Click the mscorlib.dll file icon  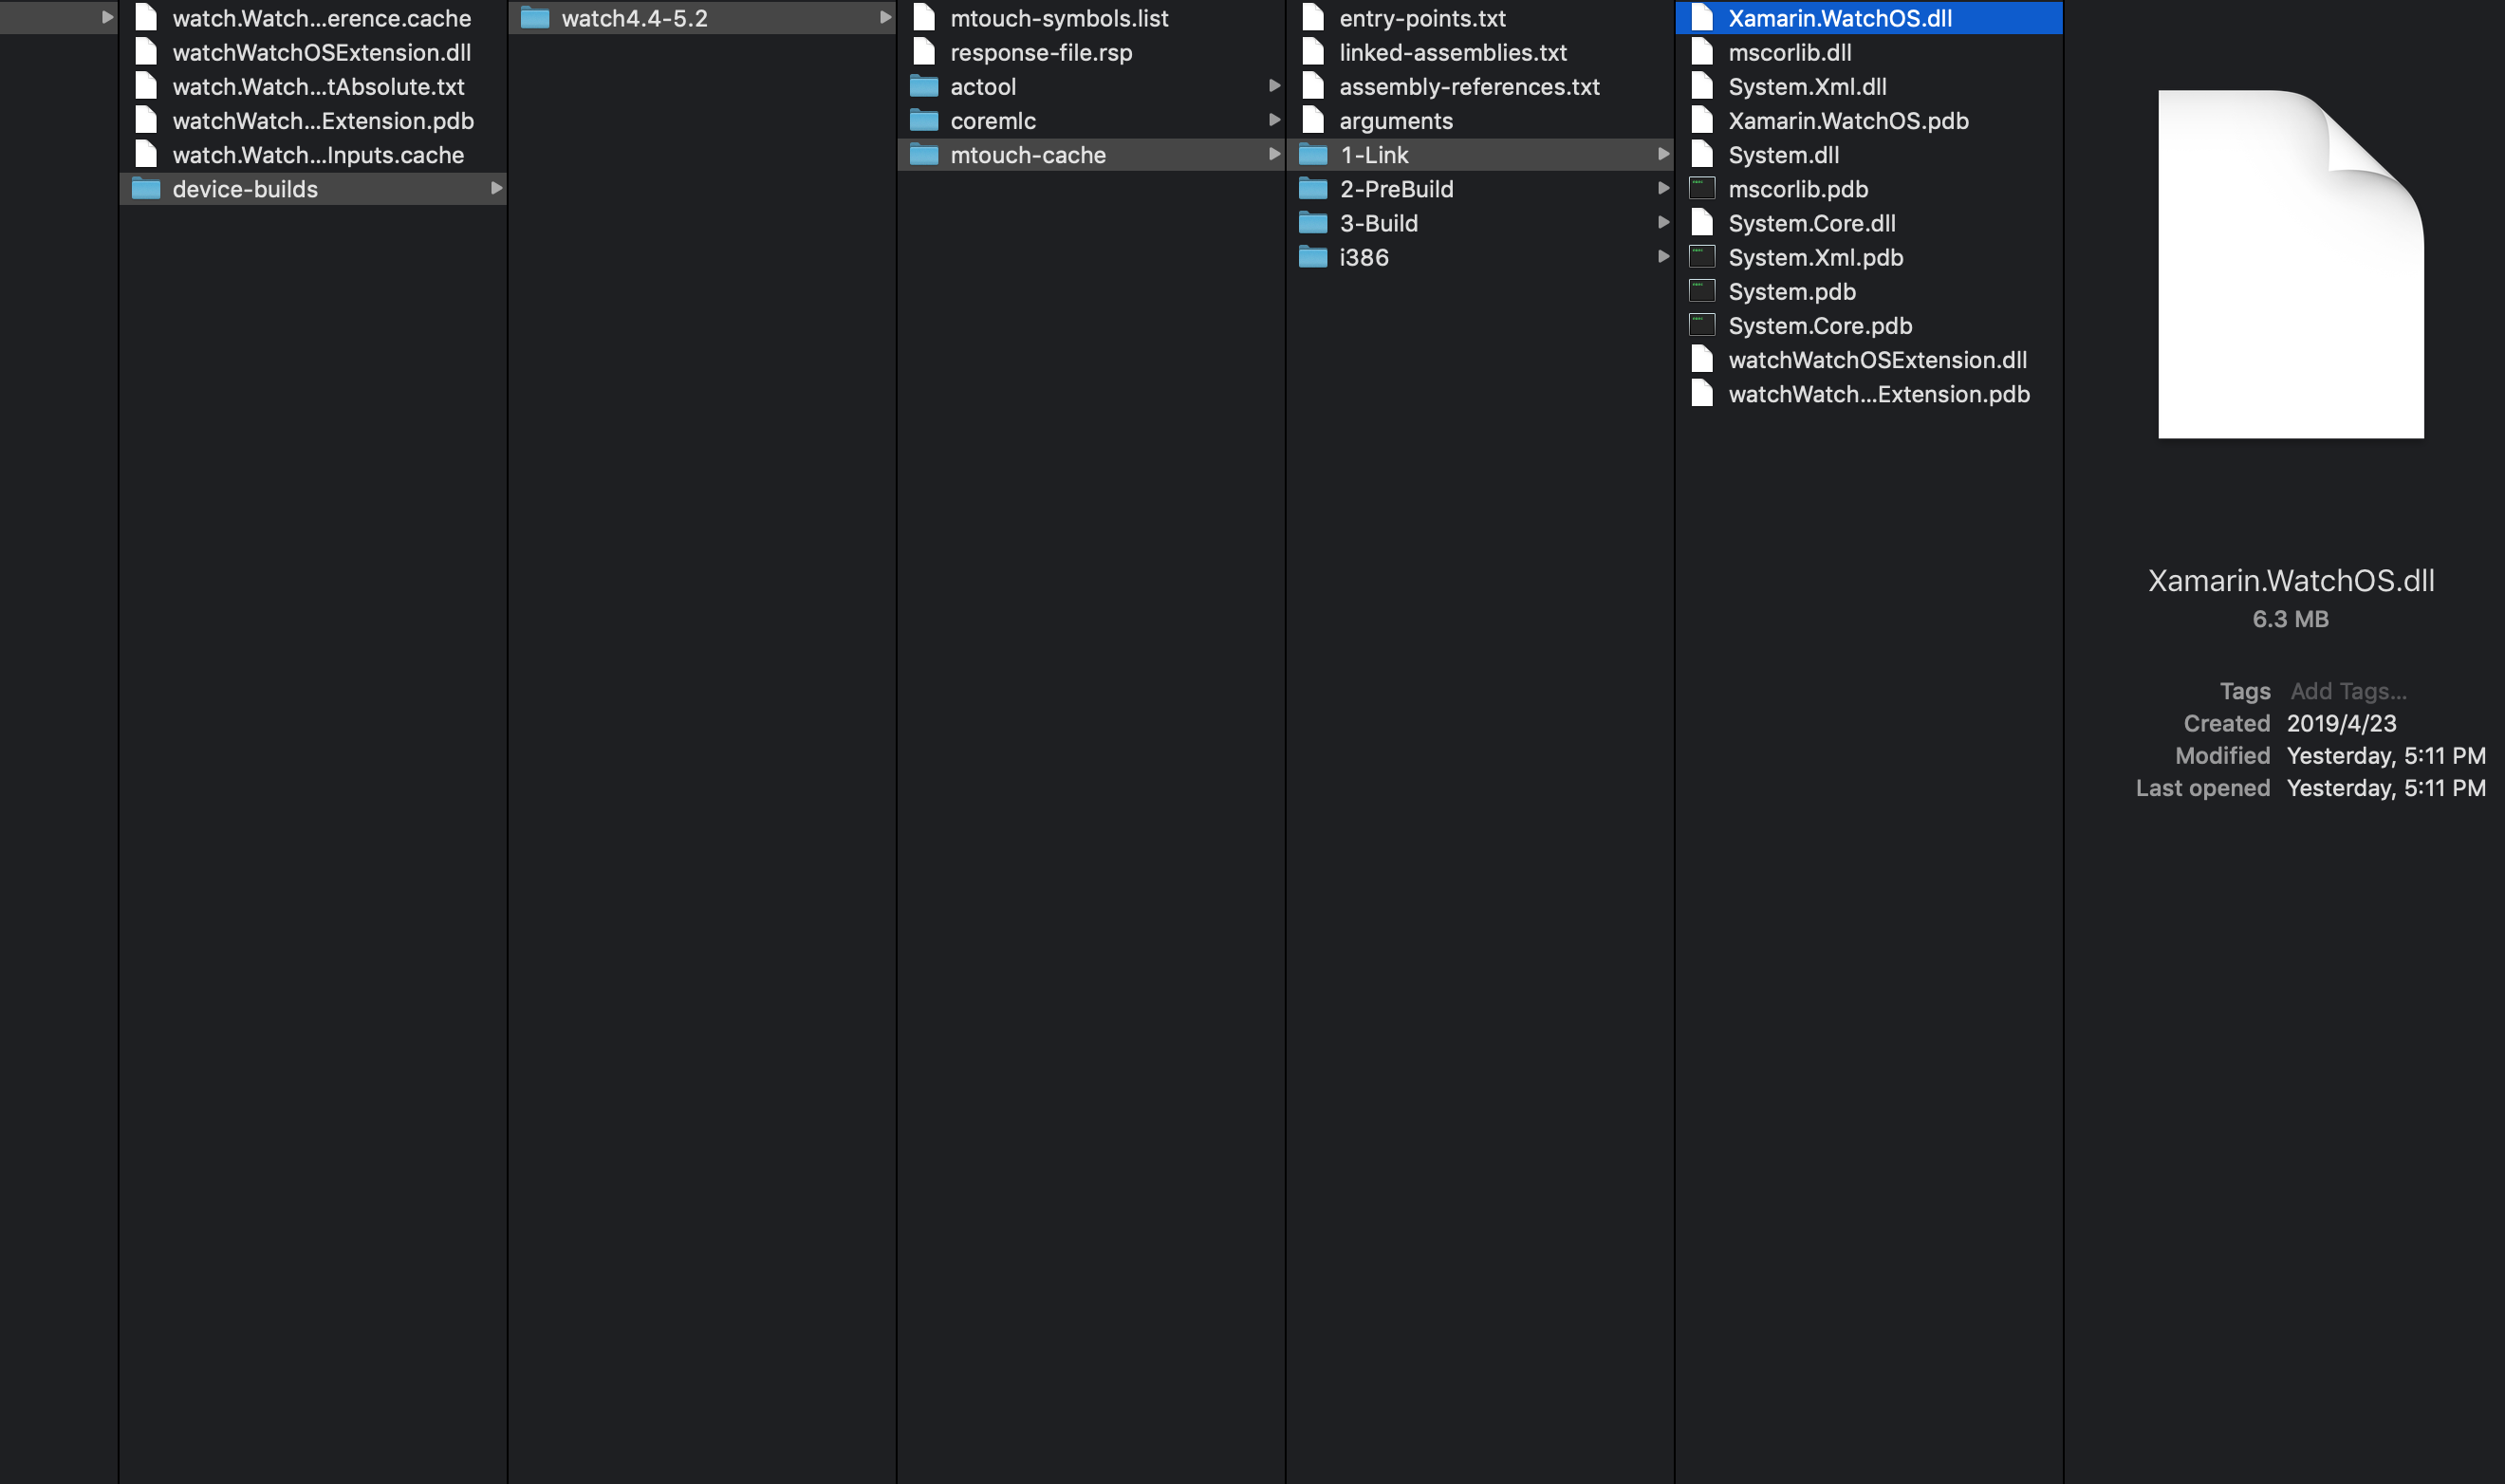click(x=1702, y=52)
